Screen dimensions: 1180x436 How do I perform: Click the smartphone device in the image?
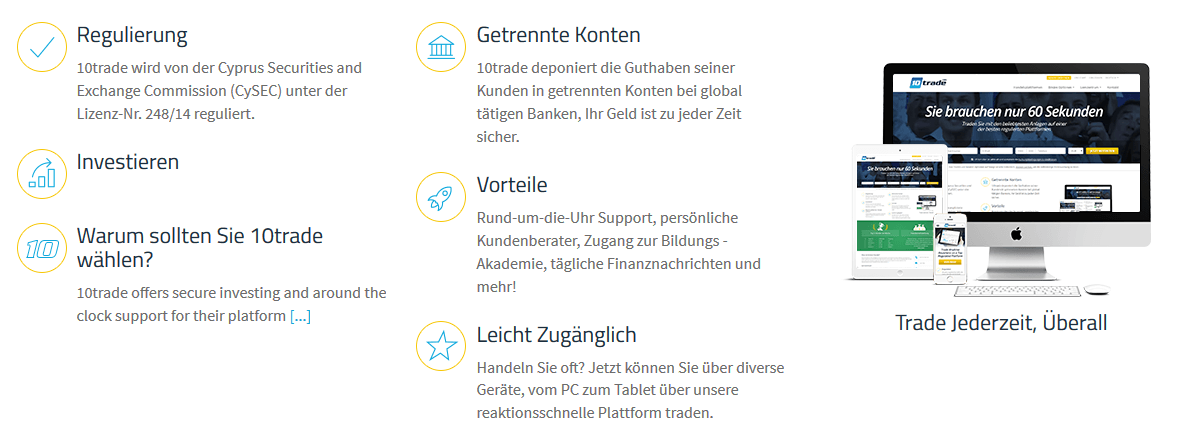[950, 250]
